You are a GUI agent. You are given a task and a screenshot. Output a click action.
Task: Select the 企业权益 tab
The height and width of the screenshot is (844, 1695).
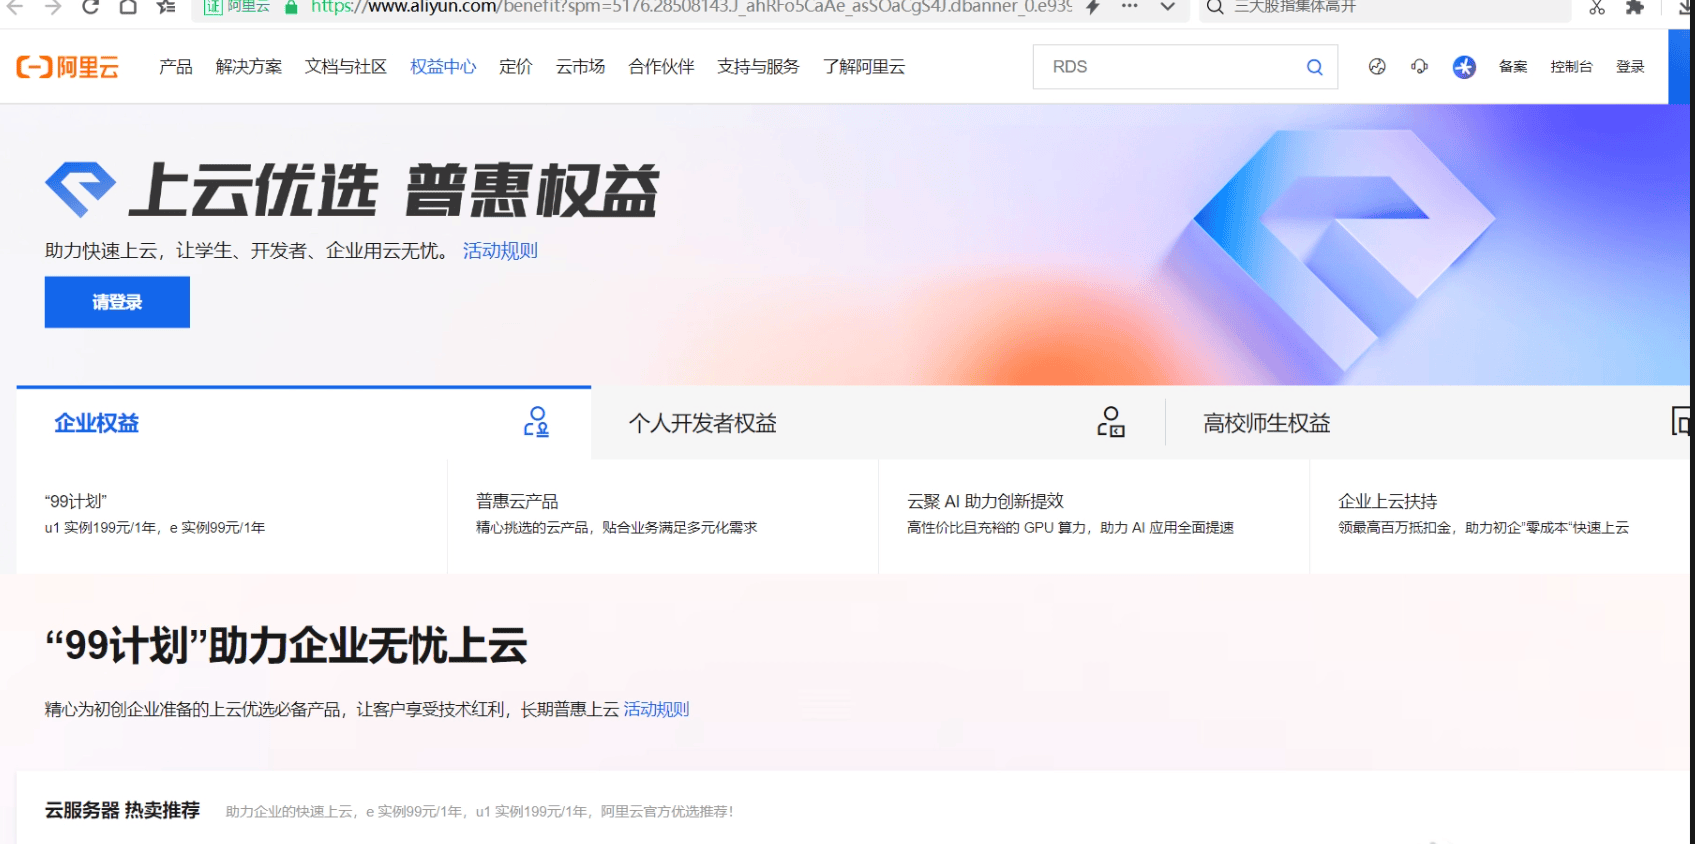[304, 423]
